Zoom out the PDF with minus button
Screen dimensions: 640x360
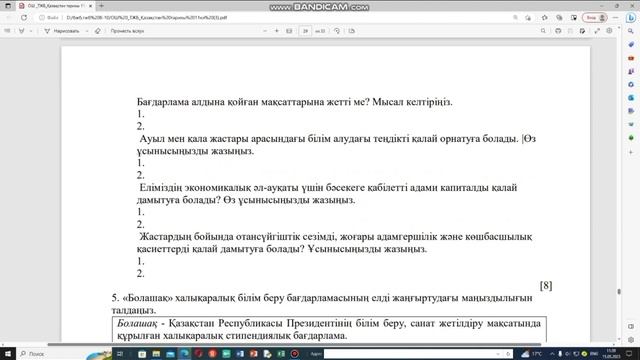click(x=265, y=31)
